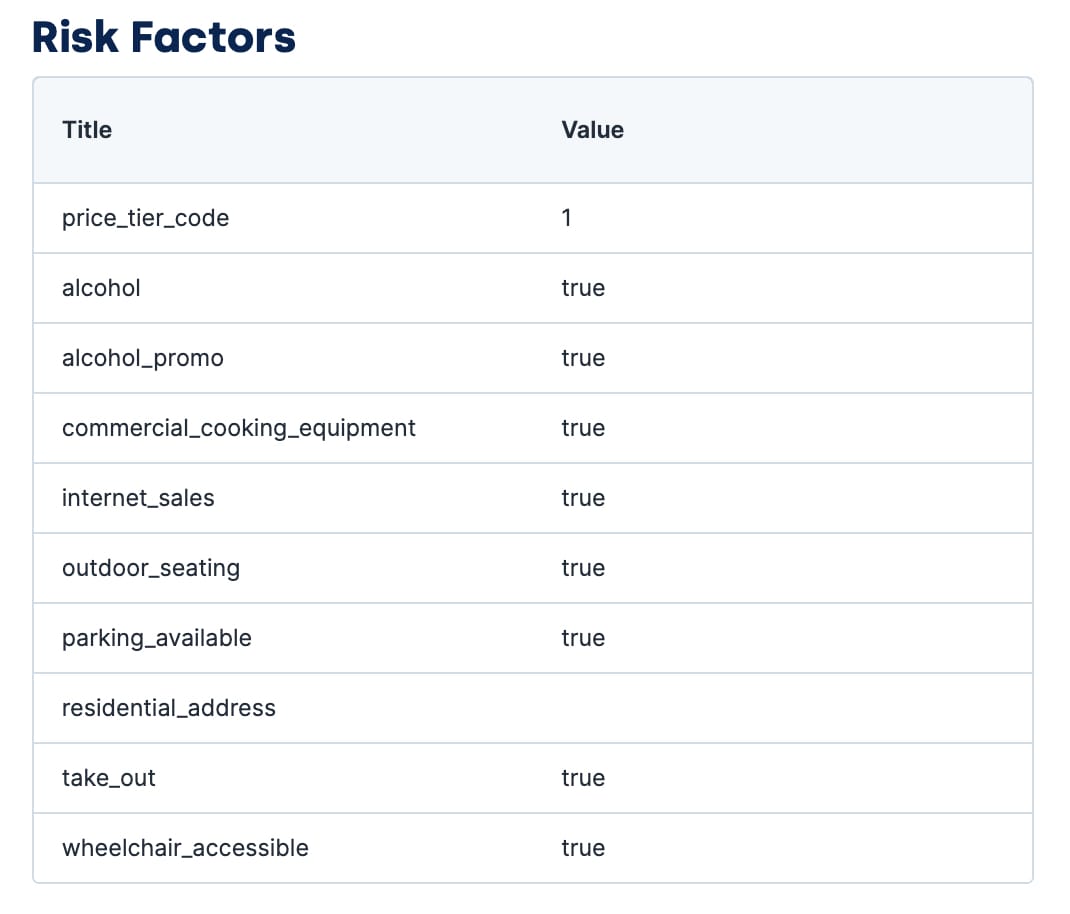Select the alcohol_promo row label

[143, 358]
